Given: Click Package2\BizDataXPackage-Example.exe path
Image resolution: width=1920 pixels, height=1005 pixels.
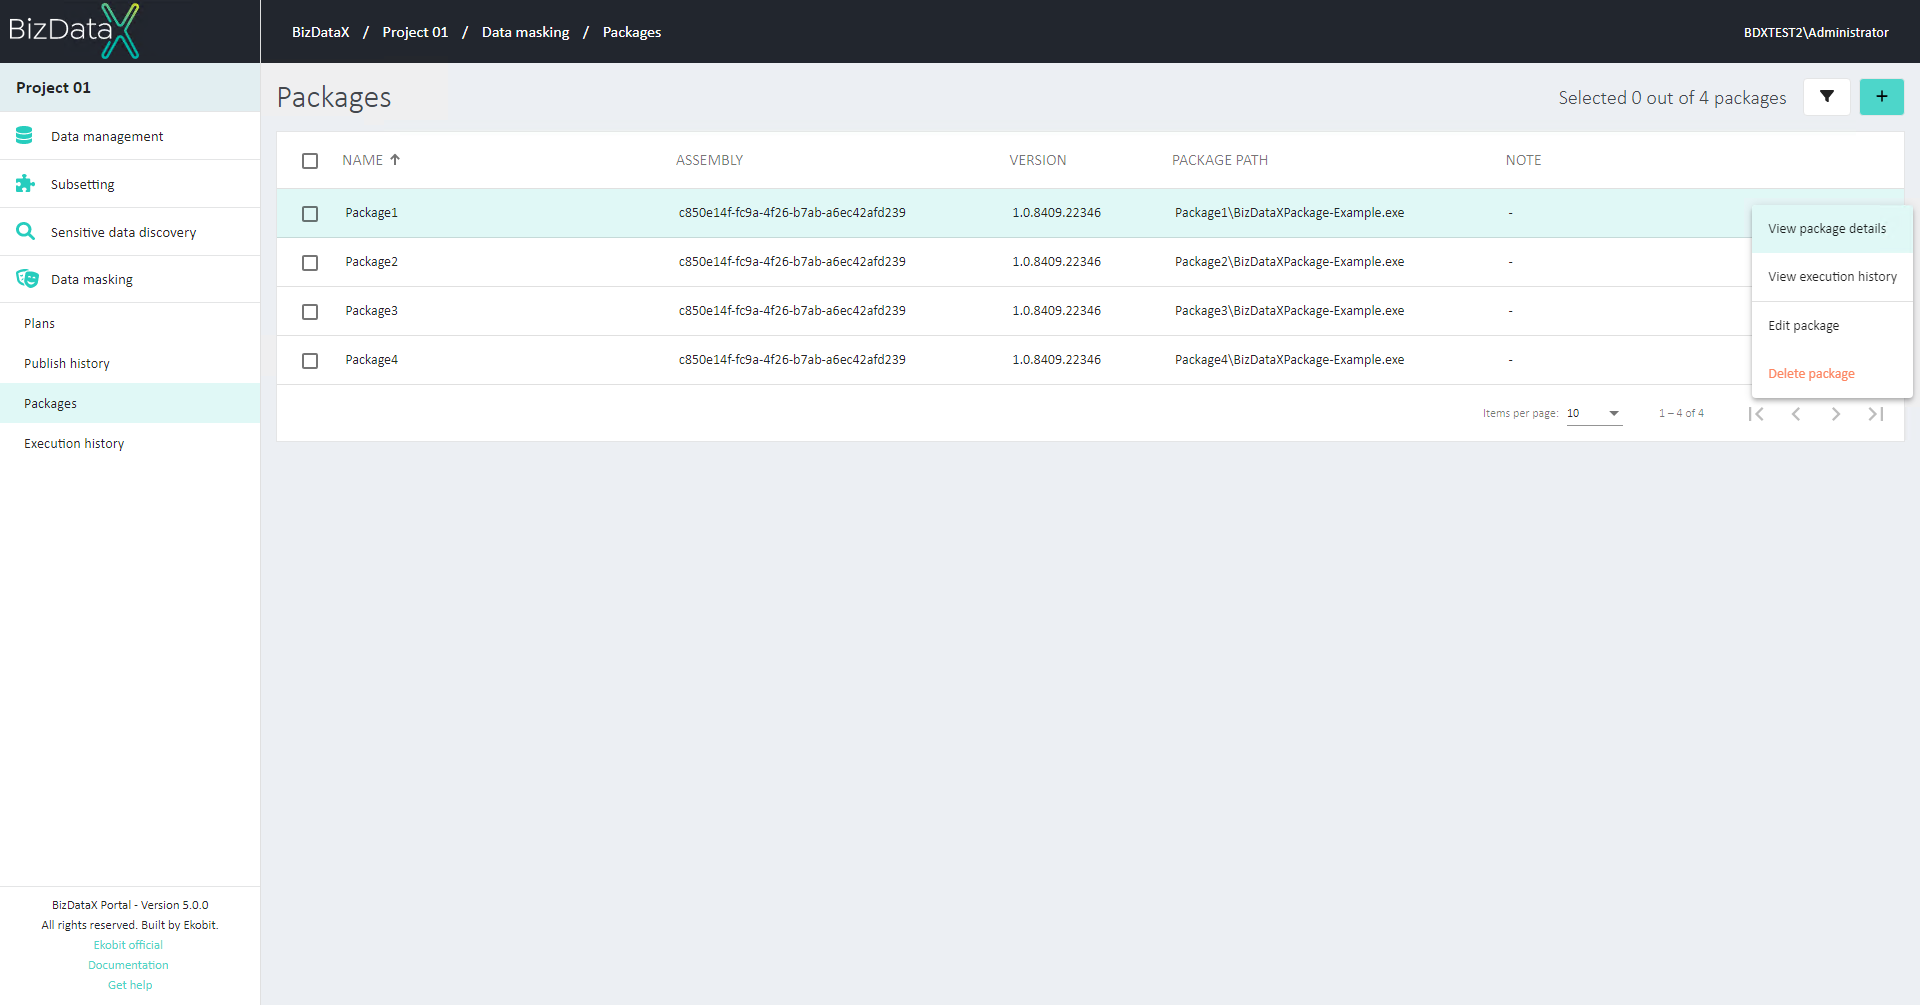Looking at the screenshot, I should (x=1289, y=262).
